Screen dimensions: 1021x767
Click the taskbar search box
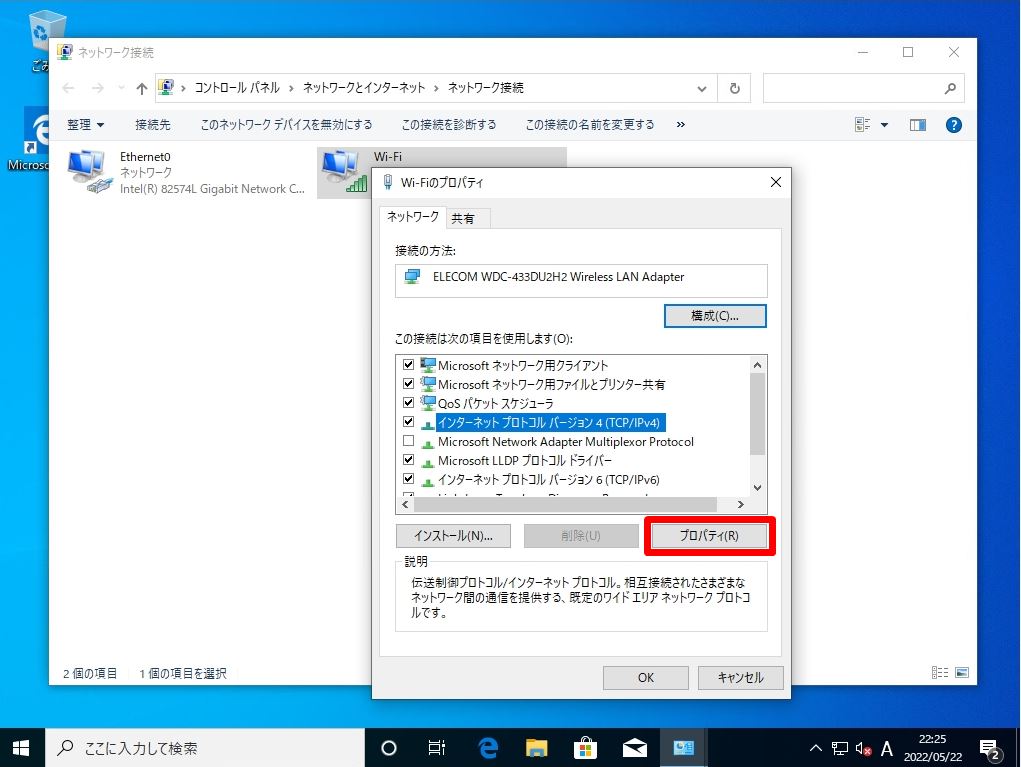[x=205, y=748]
